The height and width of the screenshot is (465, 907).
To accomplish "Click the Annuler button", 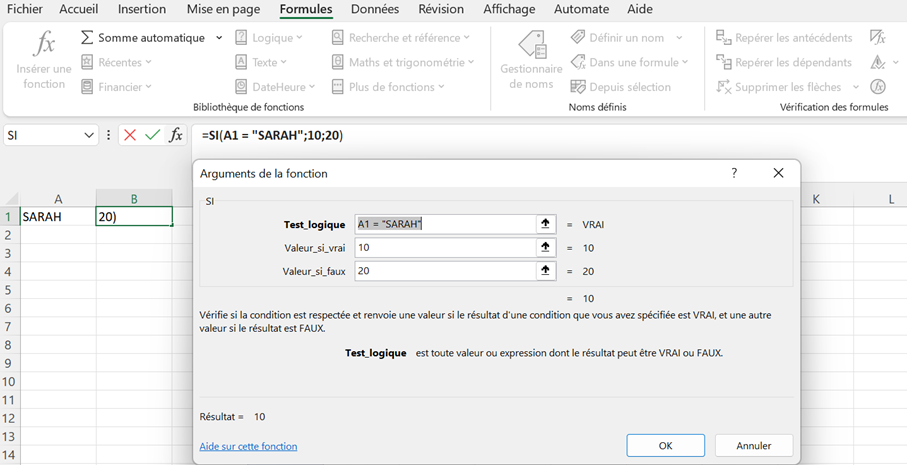I will click(x=754, y=446).
